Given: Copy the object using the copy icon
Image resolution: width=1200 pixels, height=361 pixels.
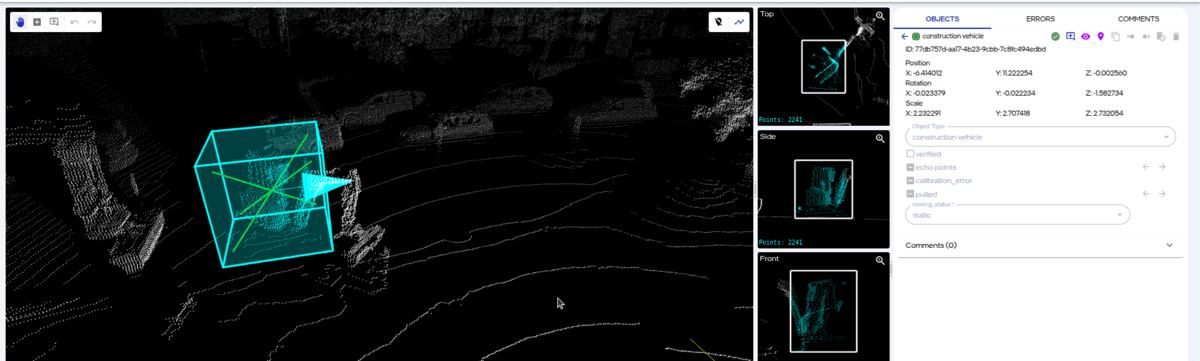Looking at the screenshot, I should 1115,36.
